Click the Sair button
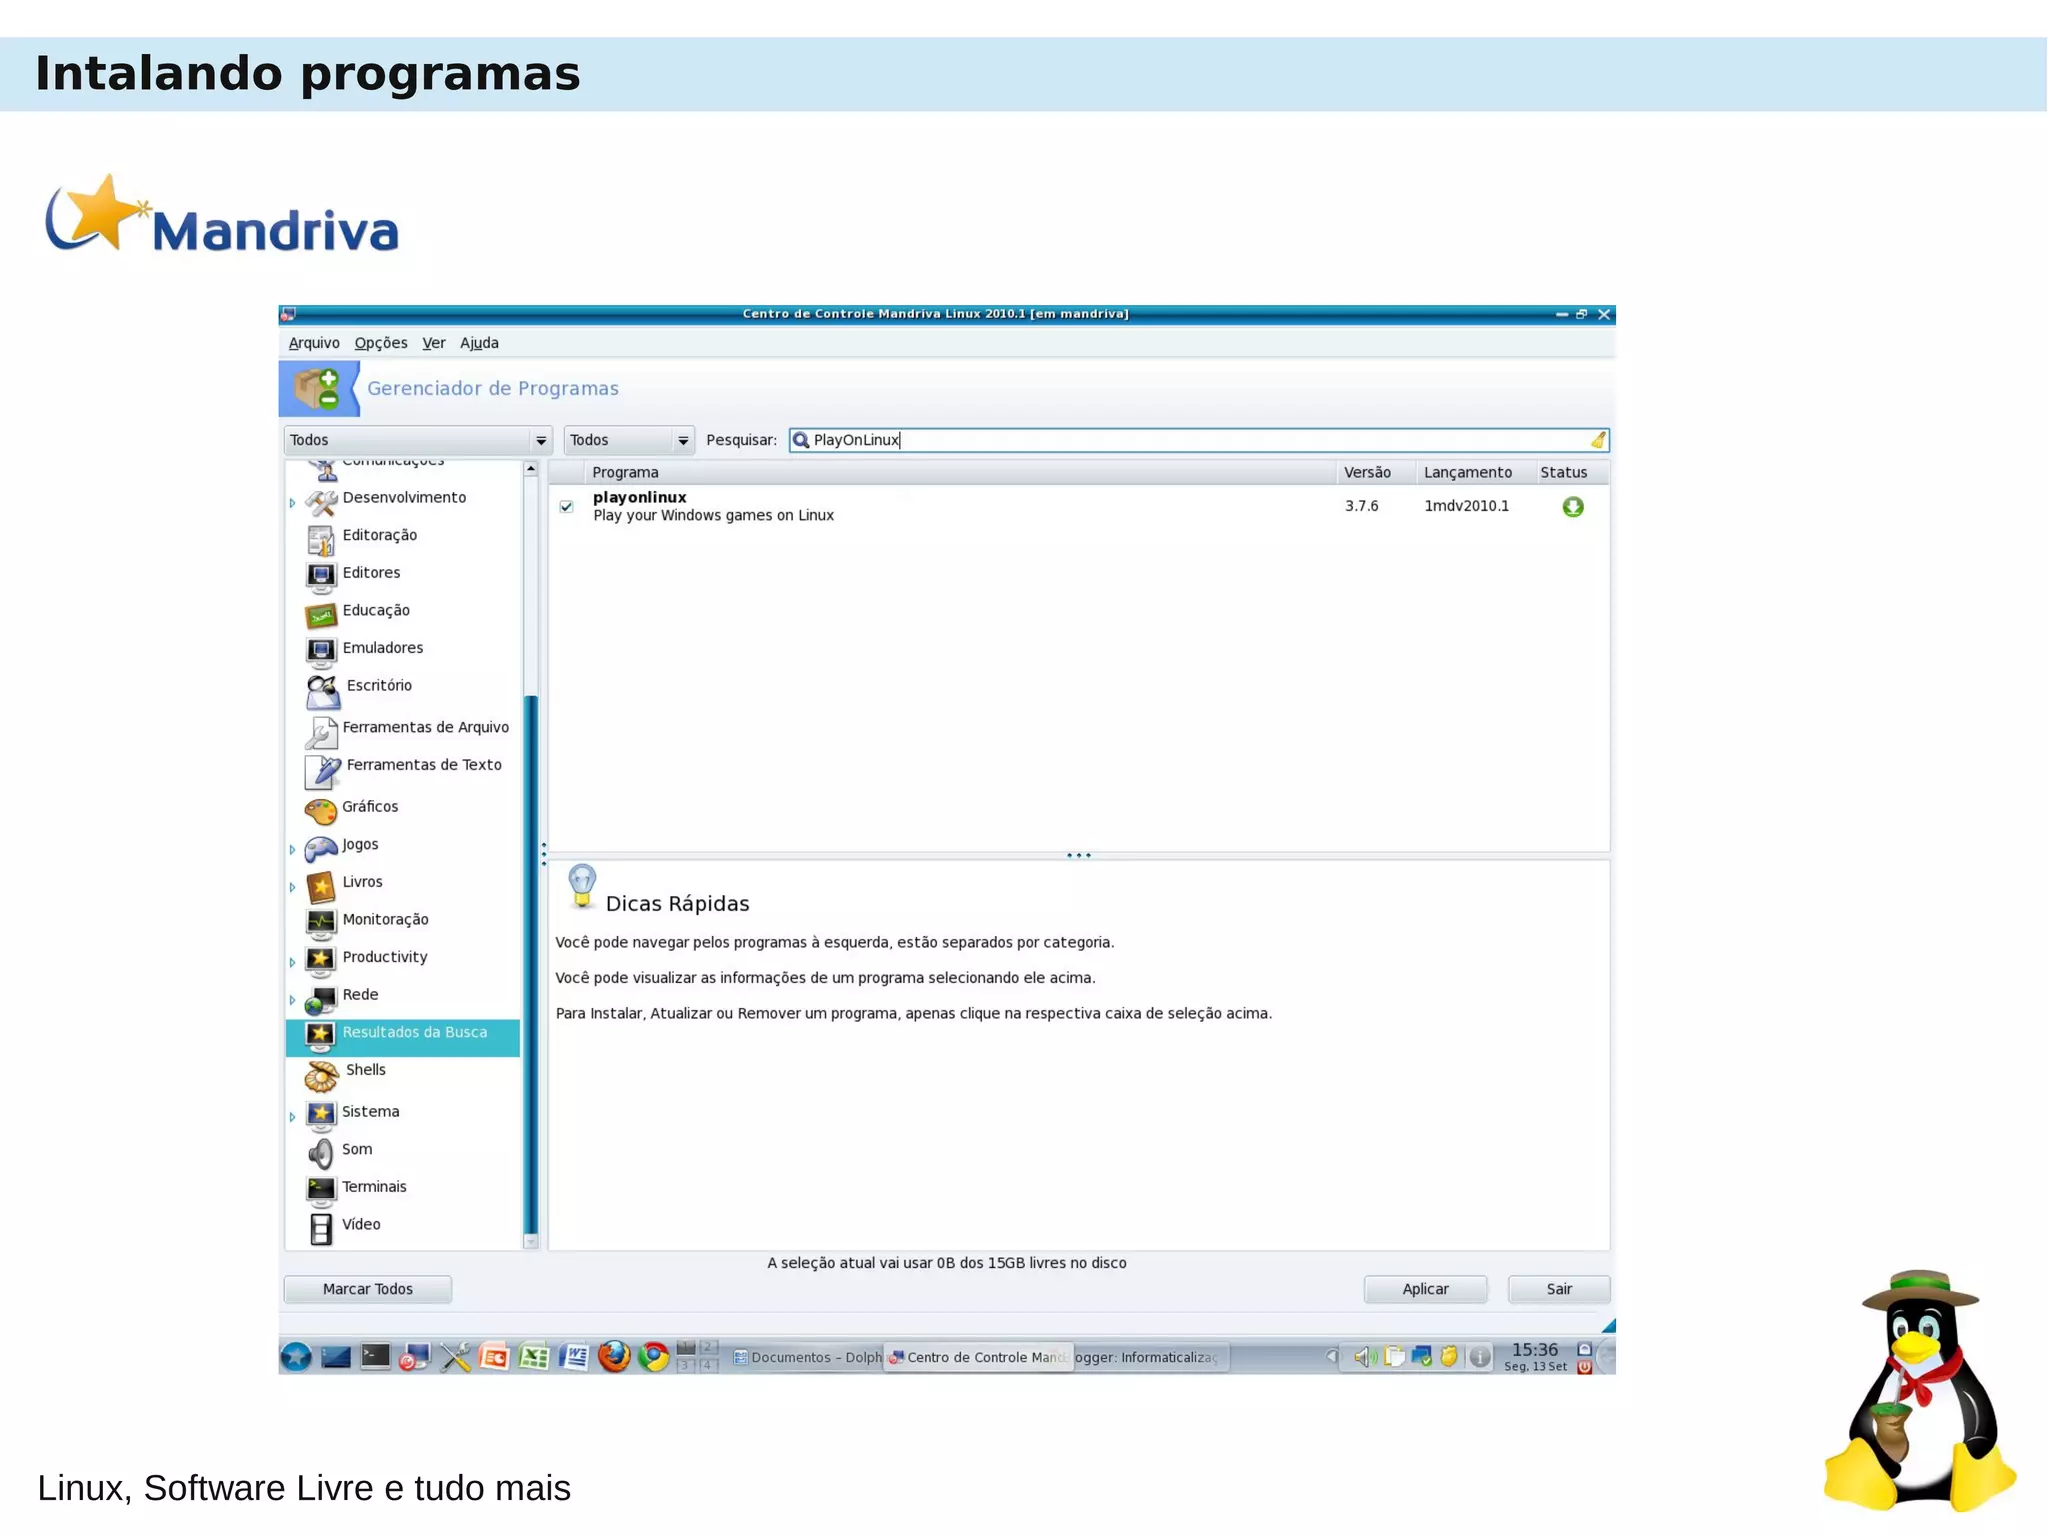 point(1559,1289)
